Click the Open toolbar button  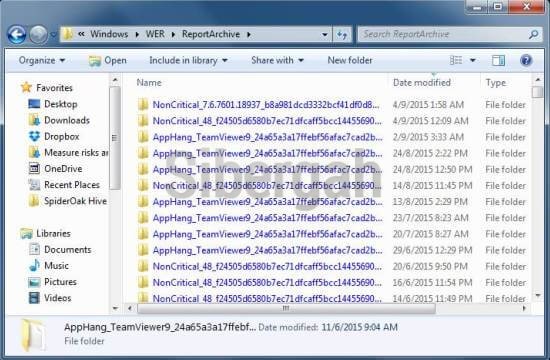[108, 61]
